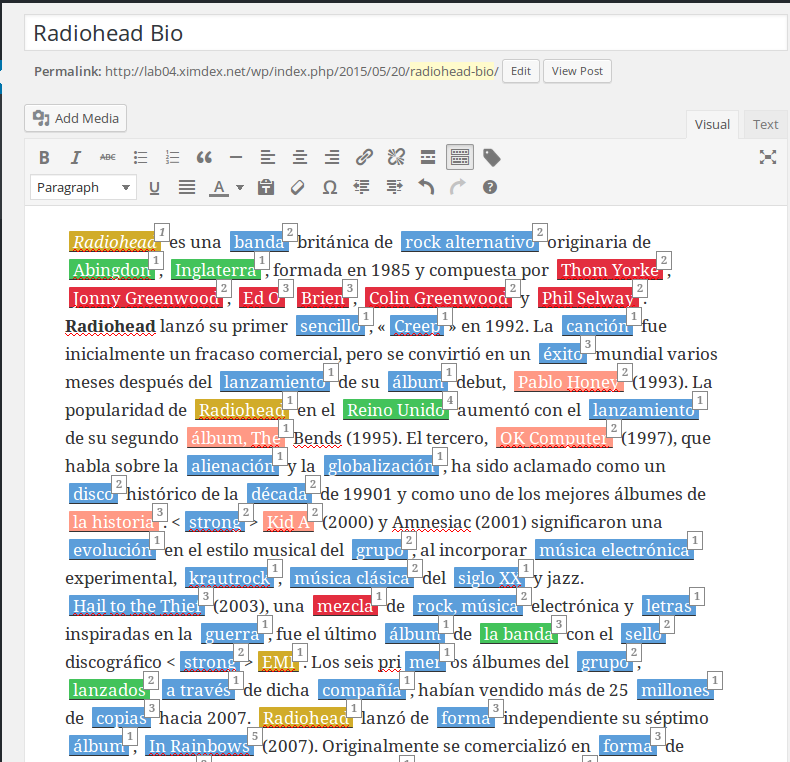The image size is (790, 762).
Task: Click the salmon 'Kid A' annotation
Action: pyautogui.click(x=288, y=522)
